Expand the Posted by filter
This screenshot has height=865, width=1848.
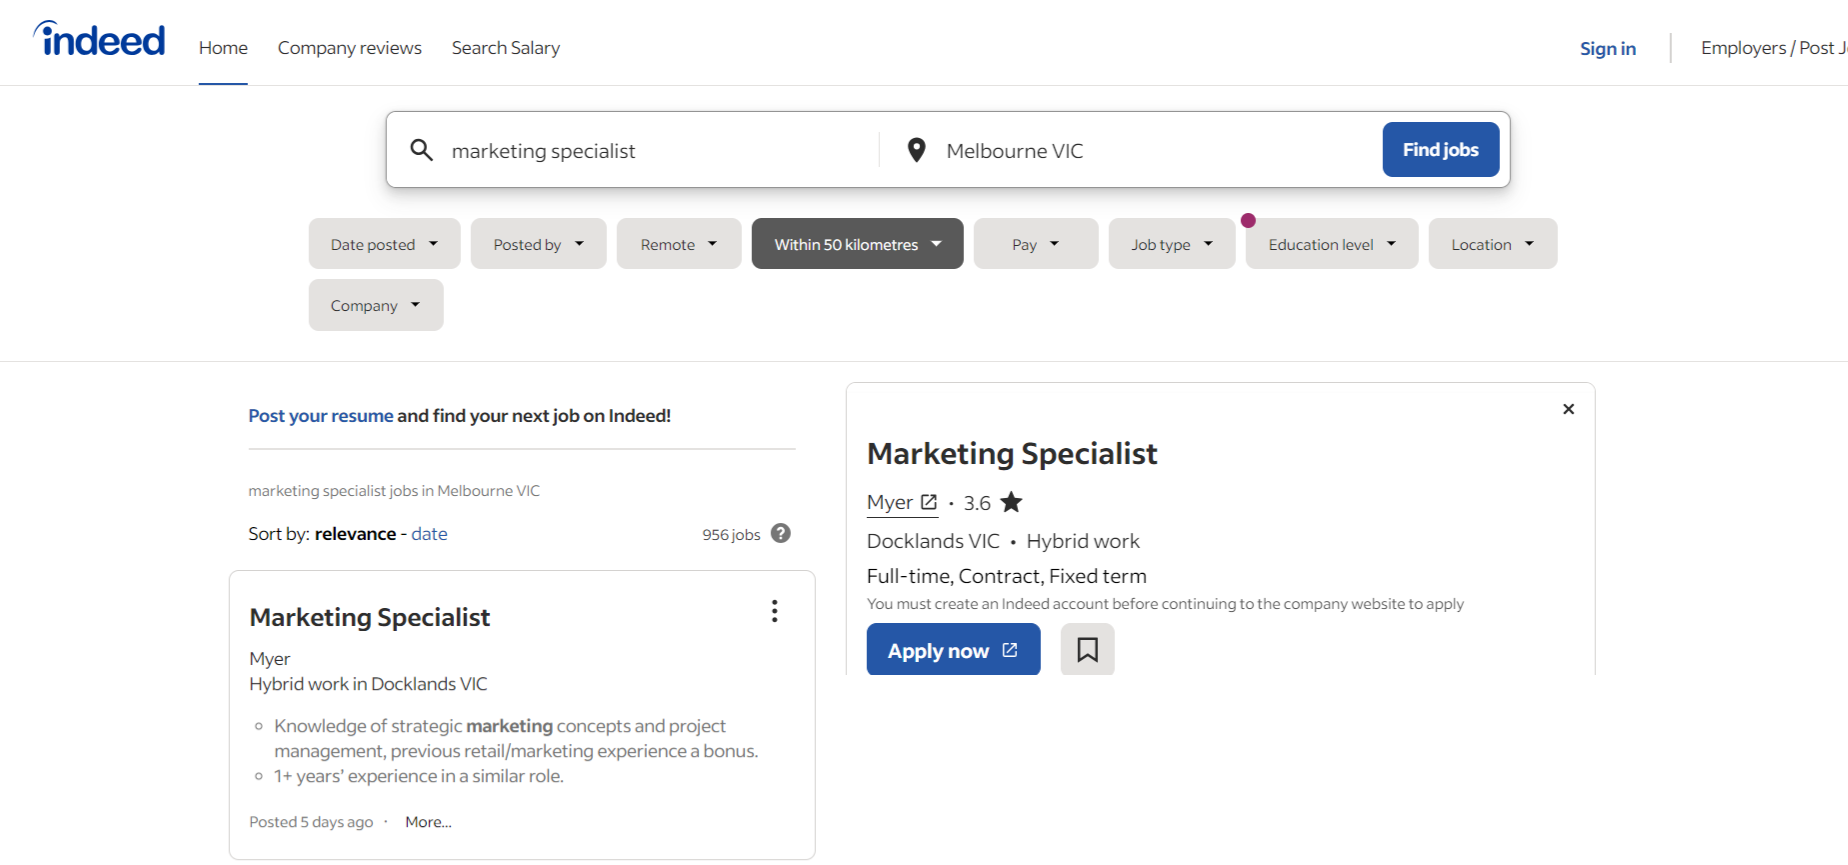point(538,244)
